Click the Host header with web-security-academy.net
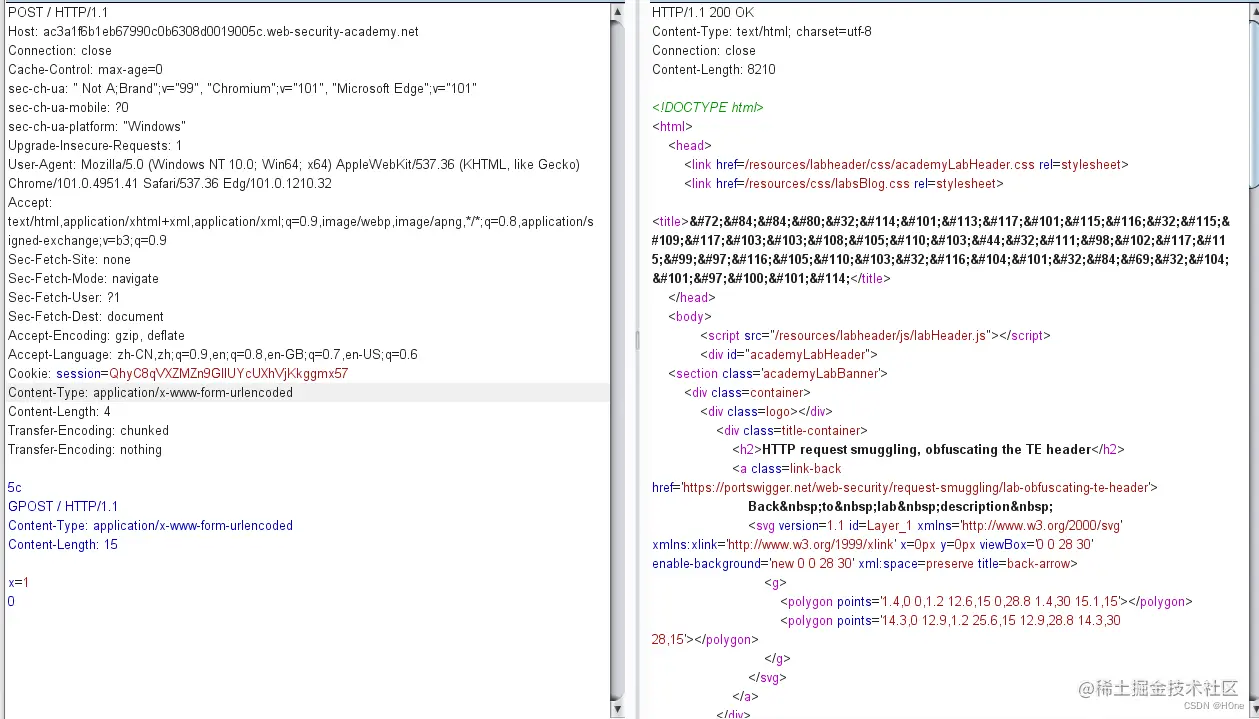The height and width of the screenshot is (719, 1259). (214, 31)
